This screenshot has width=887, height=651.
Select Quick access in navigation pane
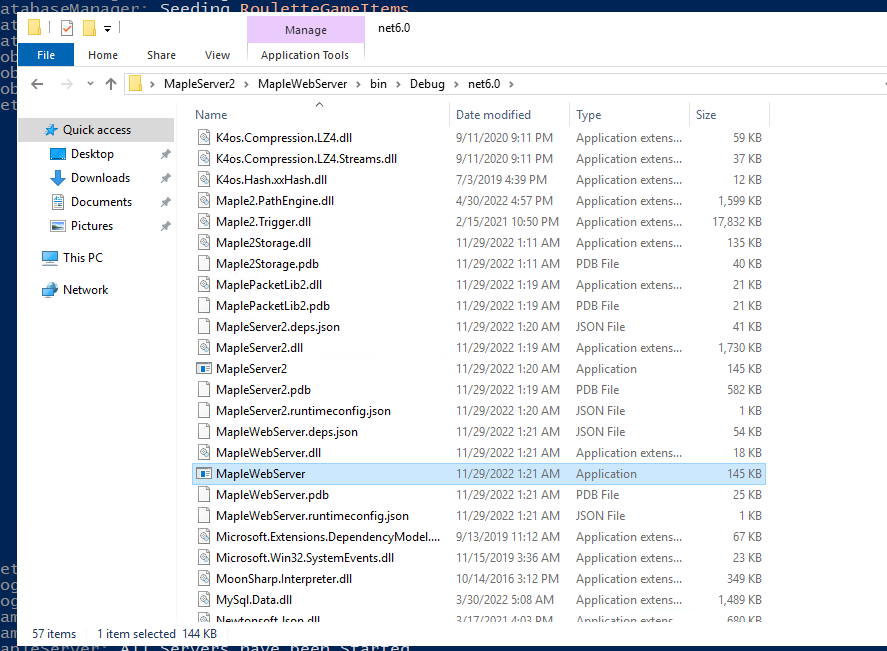[x=96, y=130]
